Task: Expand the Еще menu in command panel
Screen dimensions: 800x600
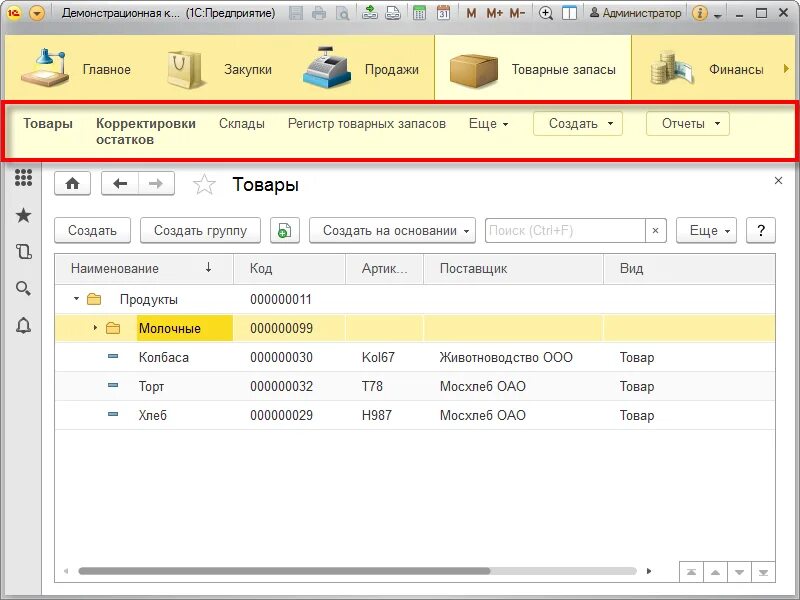Action: [x=488, y=123]
